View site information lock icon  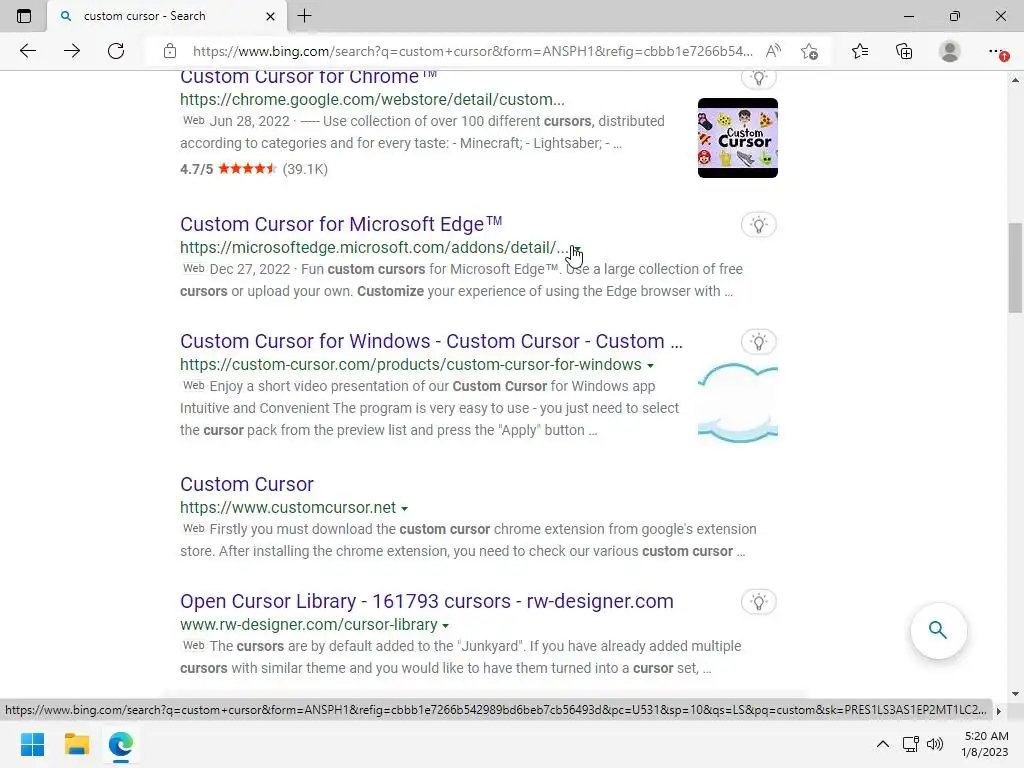coord(170,51)
